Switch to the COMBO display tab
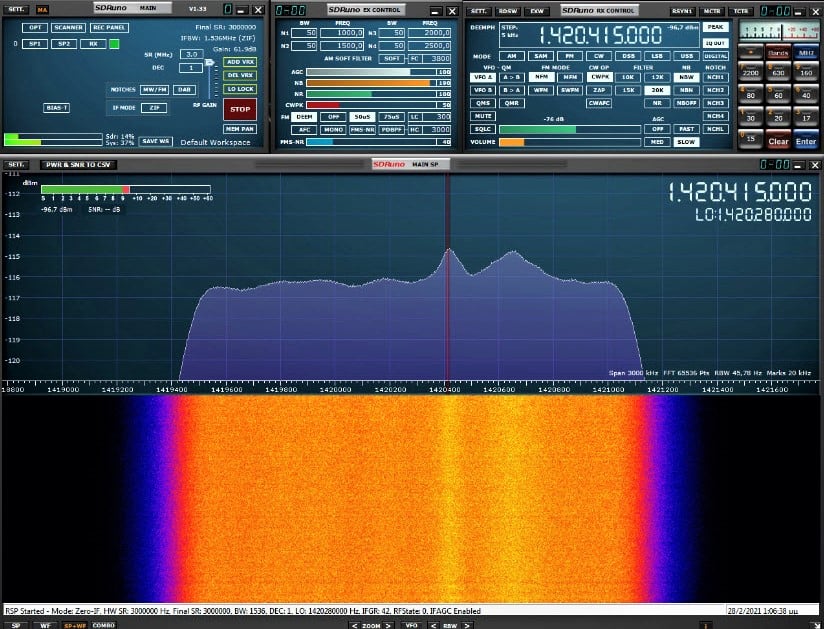Viewport: 824px width, 629px height. pyautogui.click(x=103, y=624)
